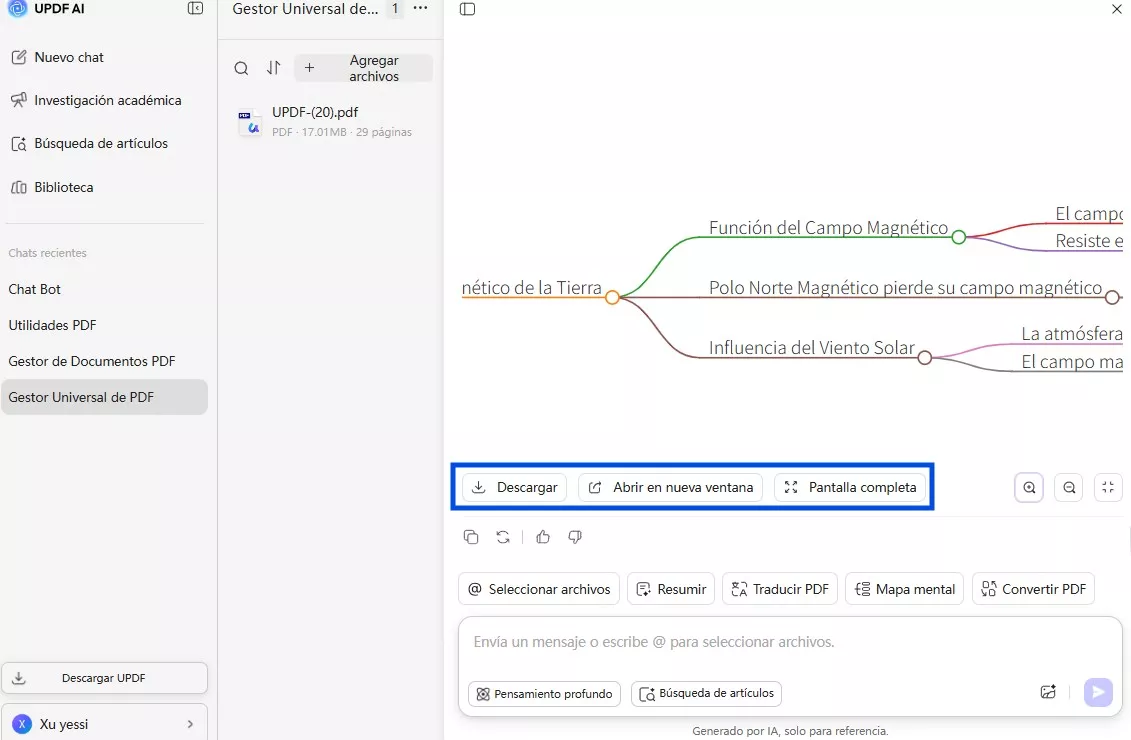Viewport: 1131px width, 740px height.
Task: Regenerate the response
Action: [x=503, y=537]
